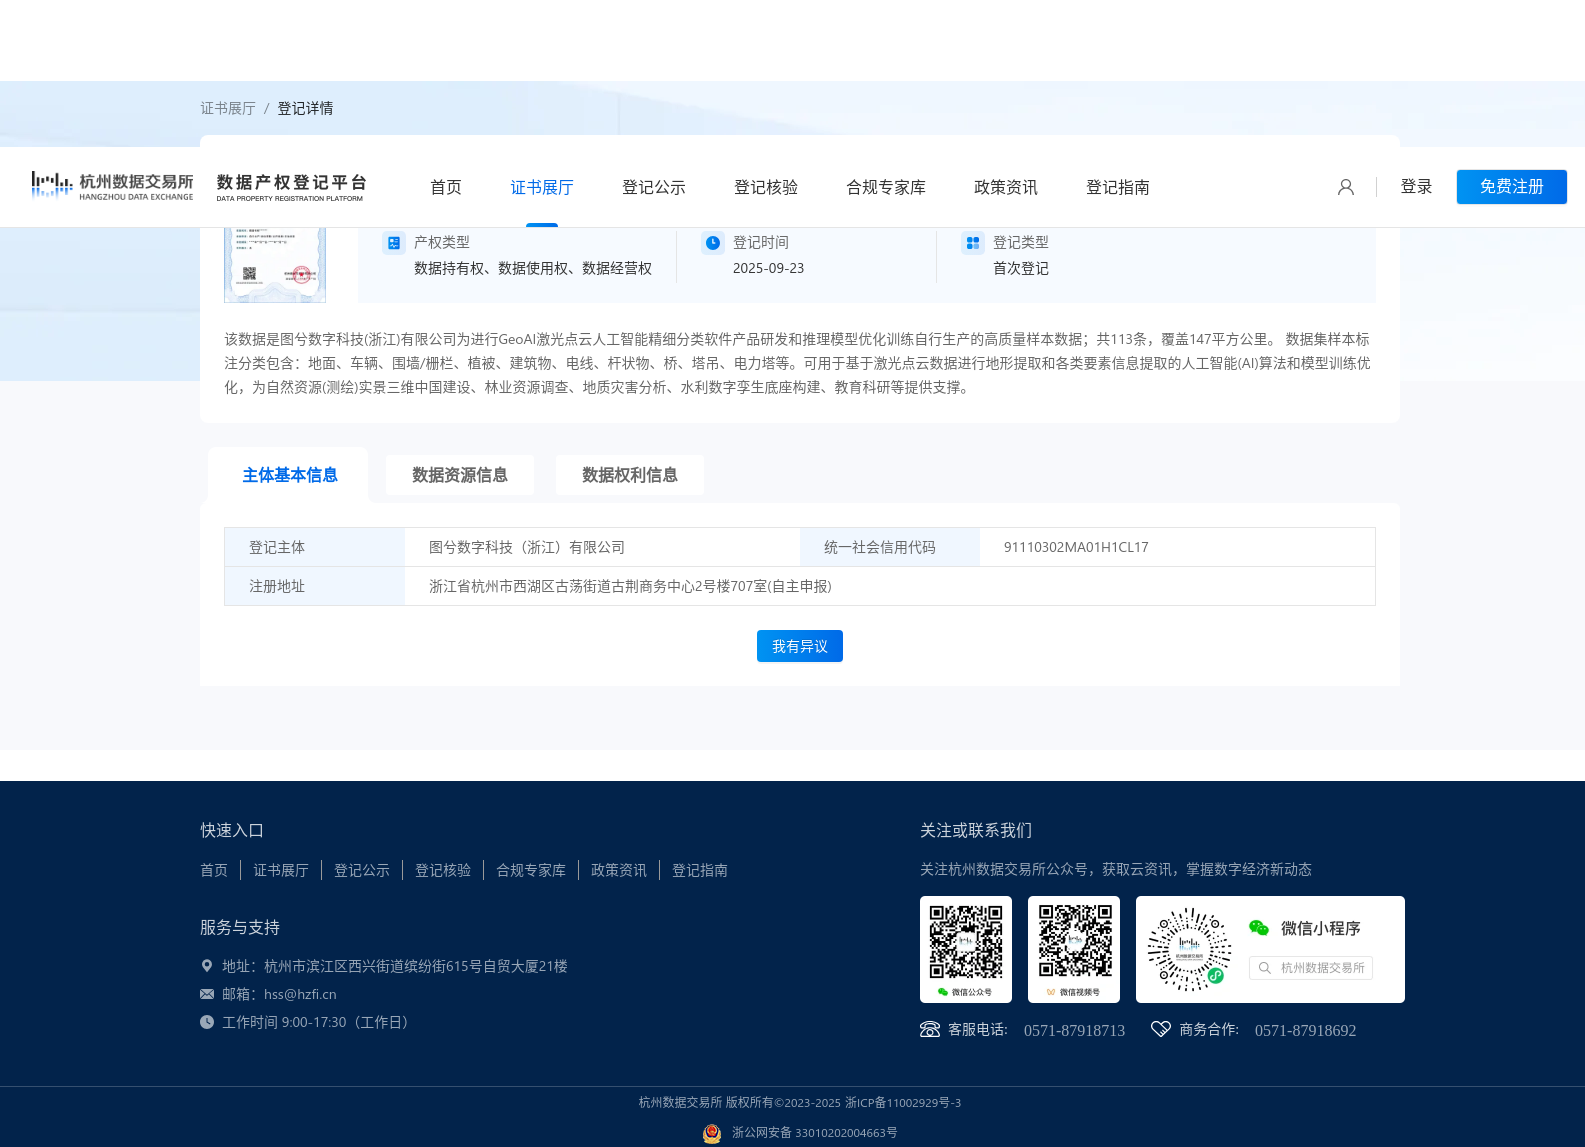Viewport: 1585px width, 1147px height.
Task: Click footer quick link 登记核验
Action: point(443,870)
